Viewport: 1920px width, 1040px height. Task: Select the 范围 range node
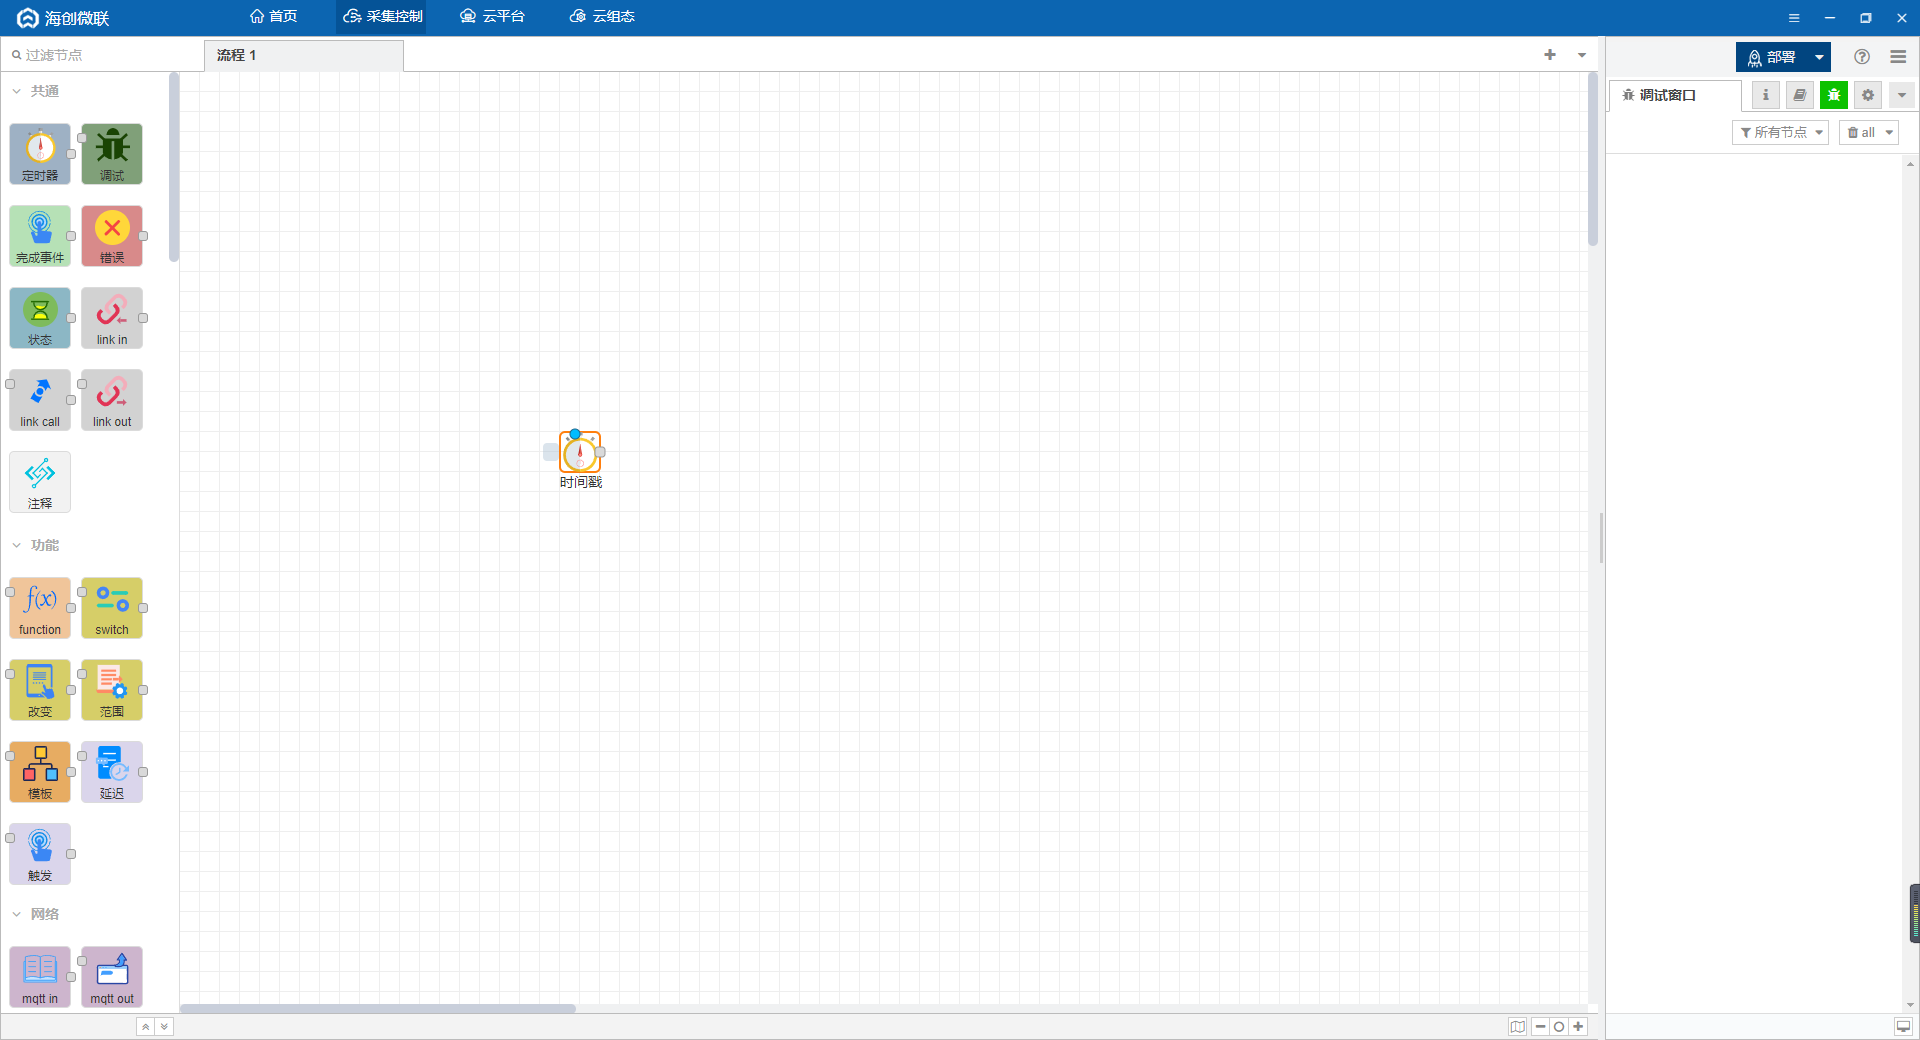(112, 690)
